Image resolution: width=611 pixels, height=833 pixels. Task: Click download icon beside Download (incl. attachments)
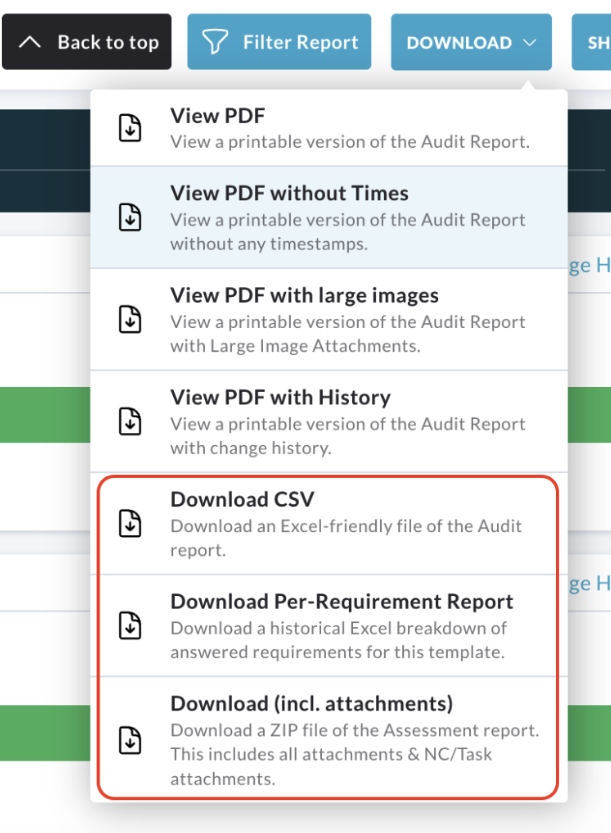tap(130, 740)
